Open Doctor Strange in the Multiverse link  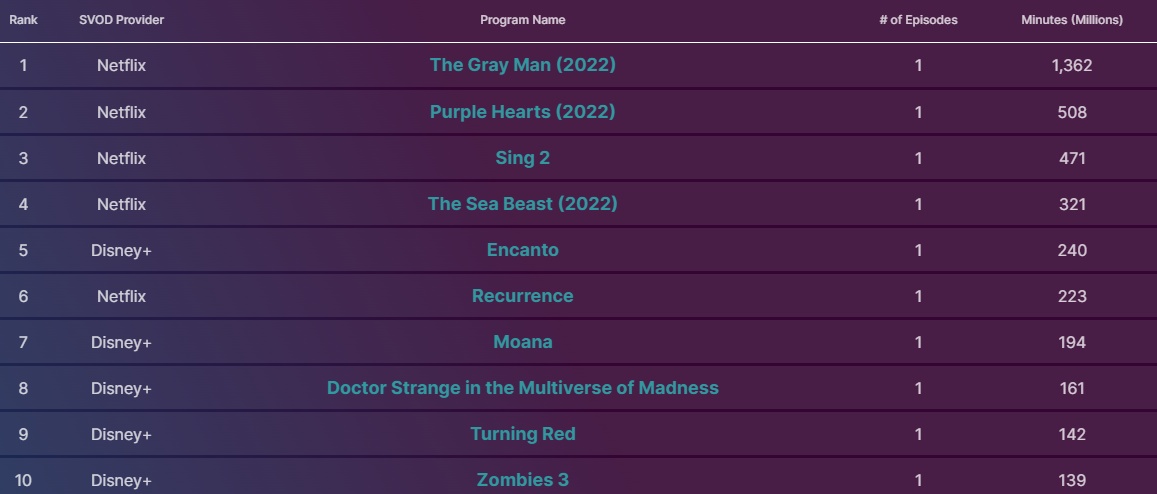click(522, 388)
